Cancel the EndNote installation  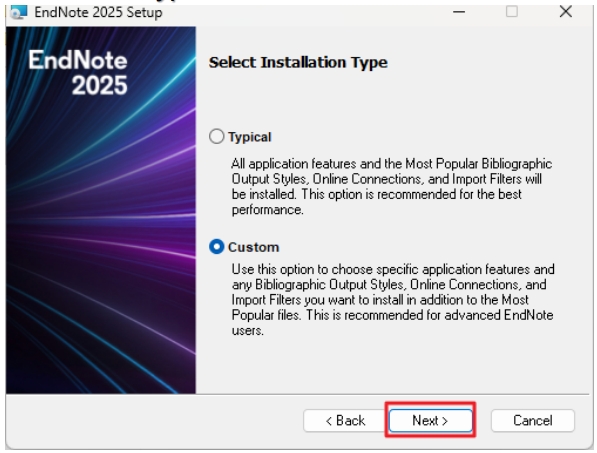[x=533, y=421]
